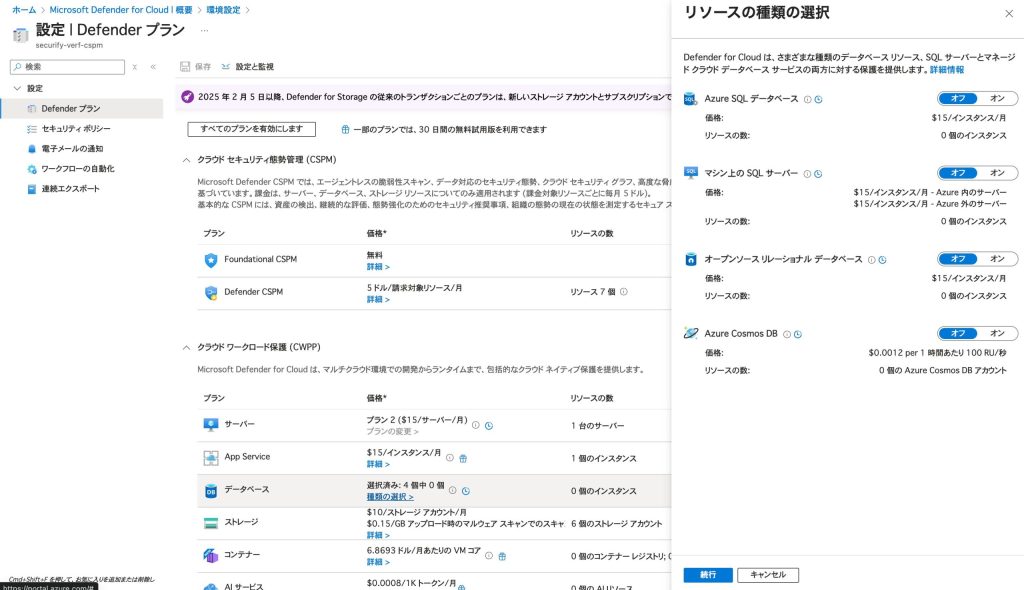Collapse the クラウド セキュリティ態勢管理 (CSPM) section
This screenshot has width=1024, height=590.
[186, 160]
